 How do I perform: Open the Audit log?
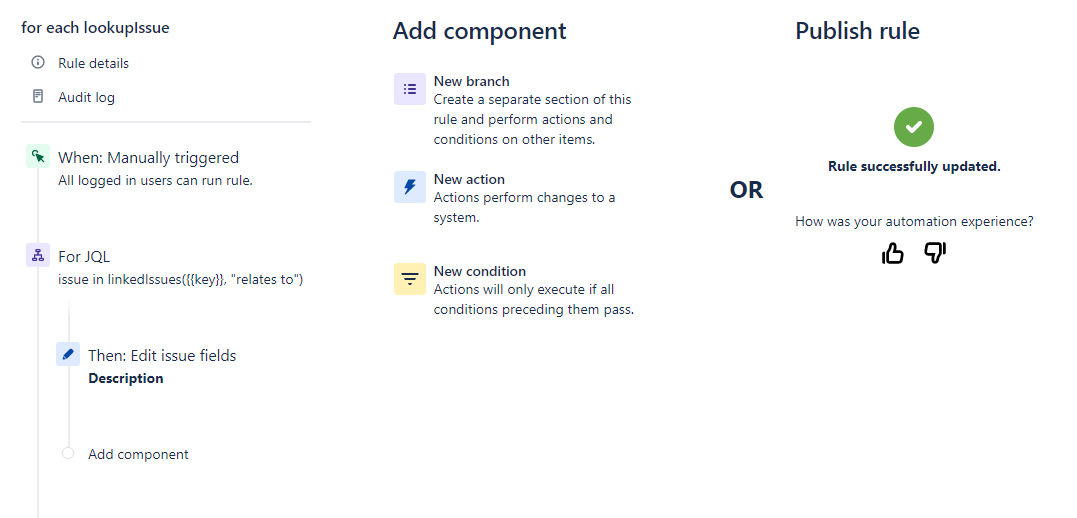point(87,97)
